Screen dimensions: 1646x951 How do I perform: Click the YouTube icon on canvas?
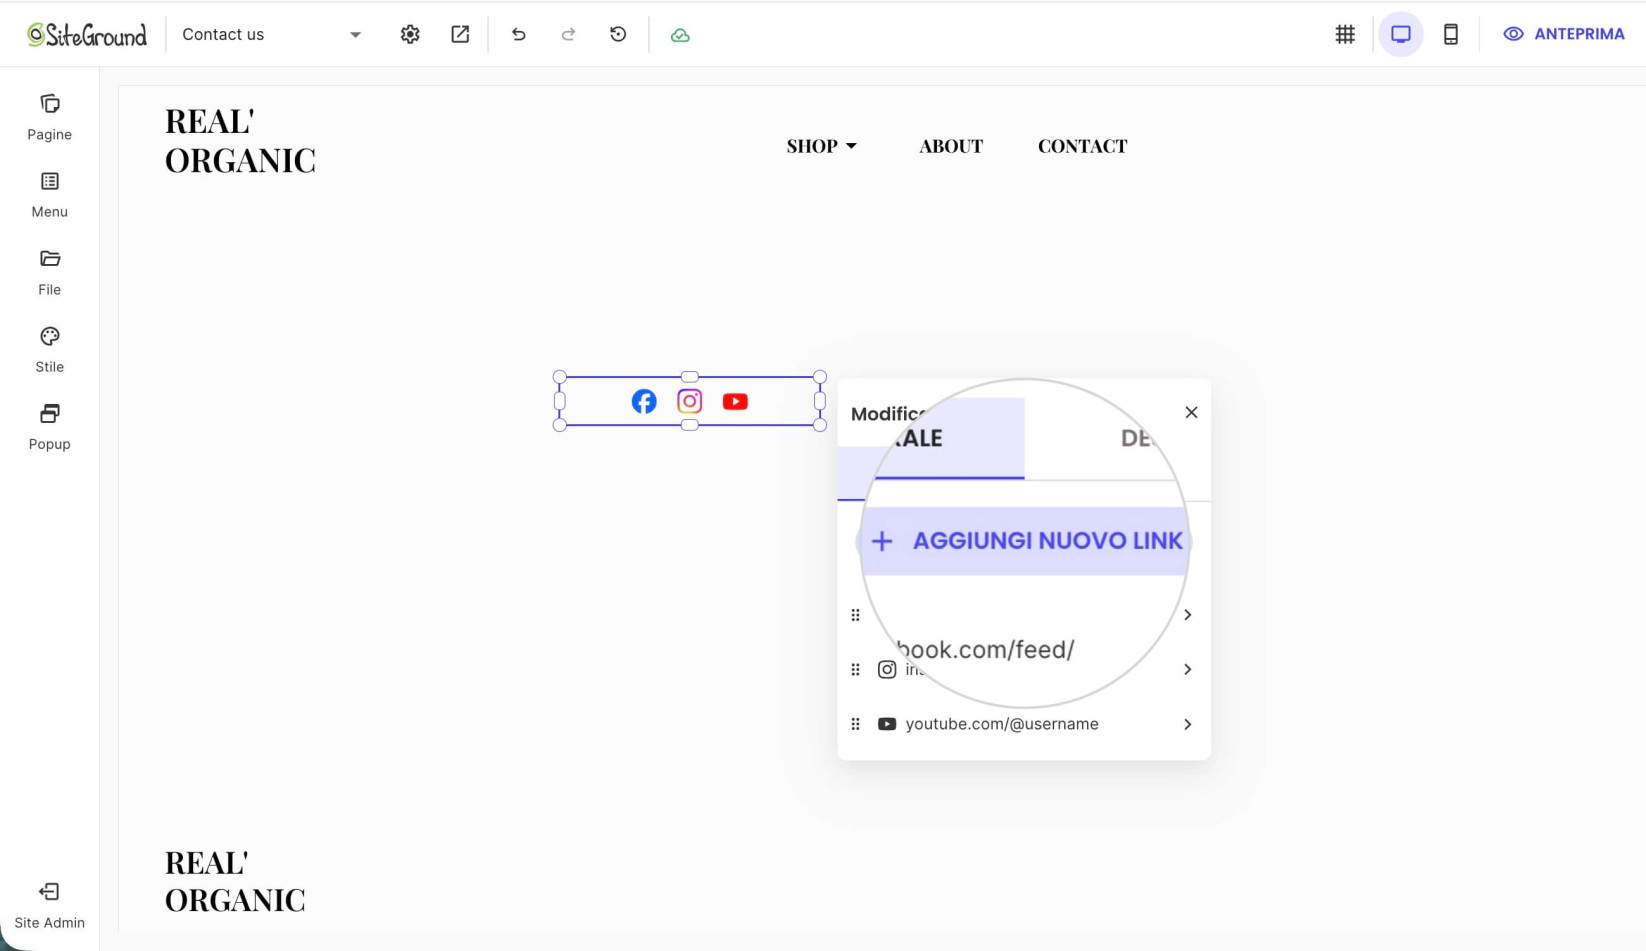pyautogui.click(x=735, y=401)
